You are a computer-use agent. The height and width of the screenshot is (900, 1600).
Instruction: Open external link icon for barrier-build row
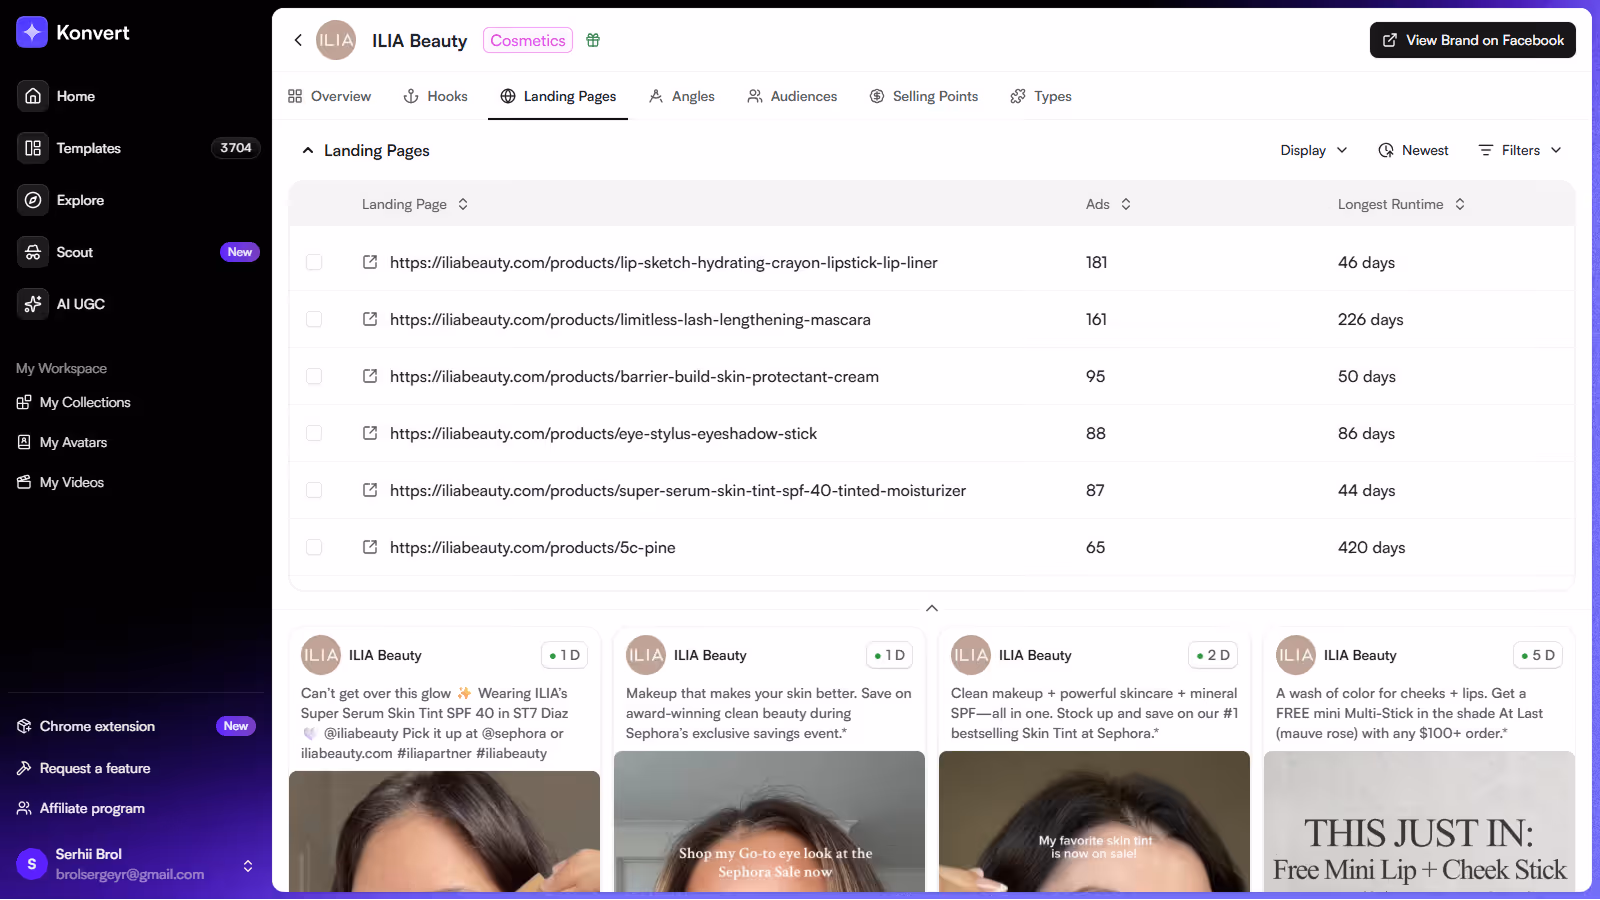(370, 376)
